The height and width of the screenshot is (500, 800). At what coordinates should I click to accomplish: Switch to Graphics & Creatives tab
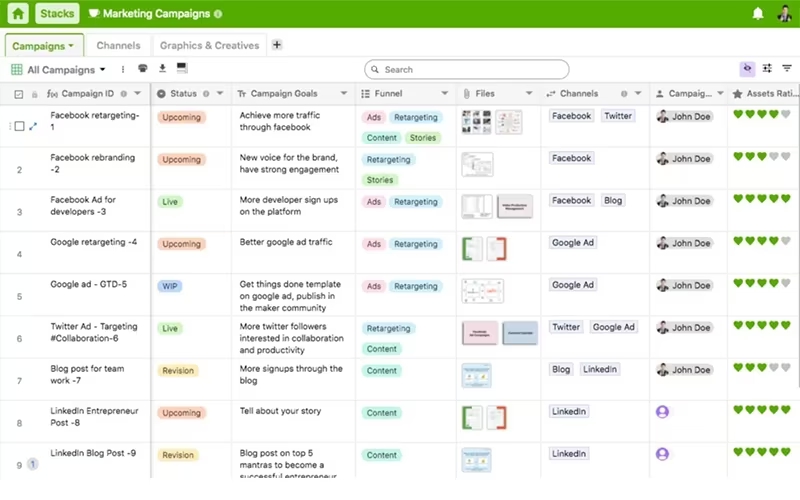[209, 45]
